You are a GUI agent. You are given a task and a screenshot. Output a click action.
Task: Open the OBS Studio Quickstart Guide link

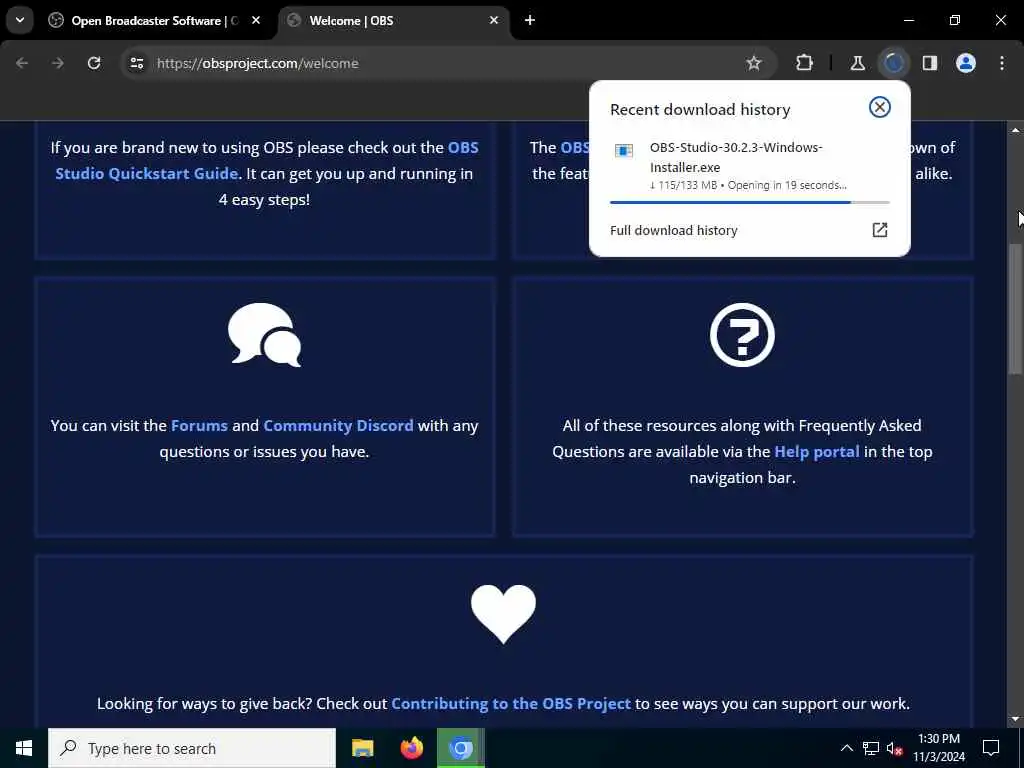(266, 161)
